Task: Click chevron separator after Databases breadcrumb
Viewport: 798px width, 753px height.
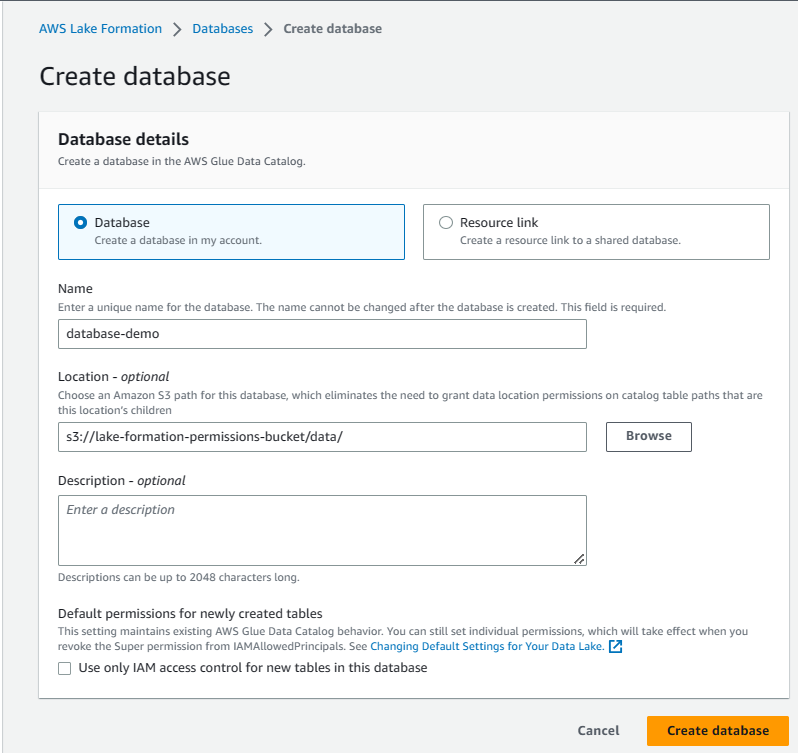Action: click(268, 29)
